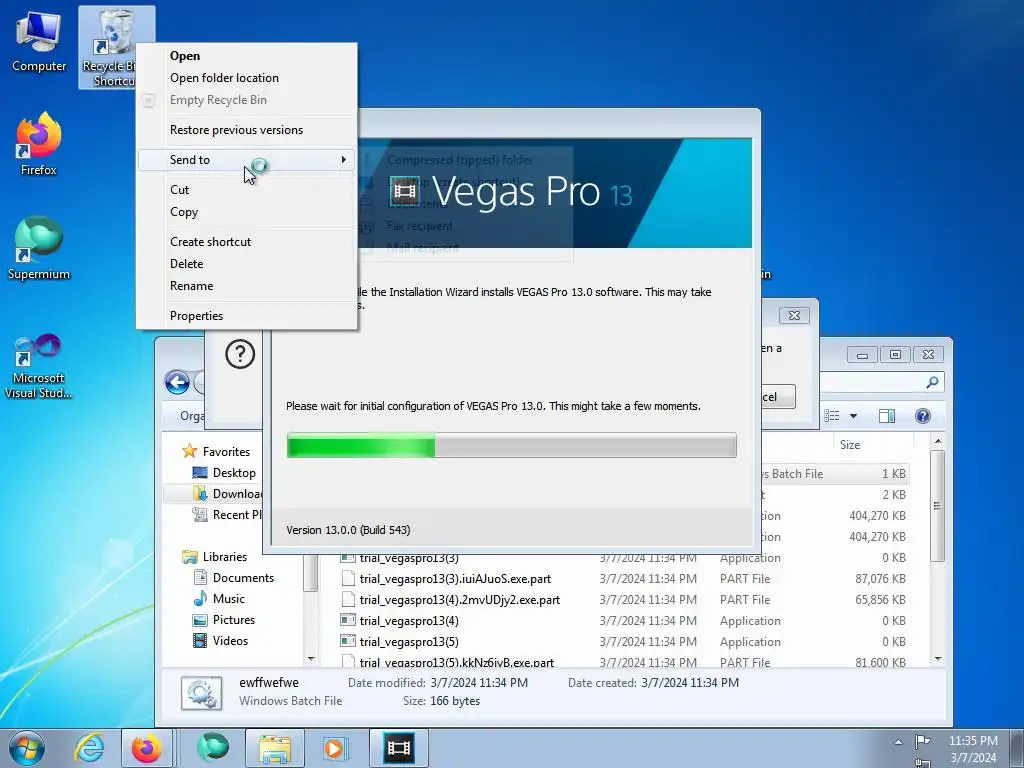1024x768 pixels.
Task: Change view with the Explorer view icon
Action: click(x=831, y=416)
